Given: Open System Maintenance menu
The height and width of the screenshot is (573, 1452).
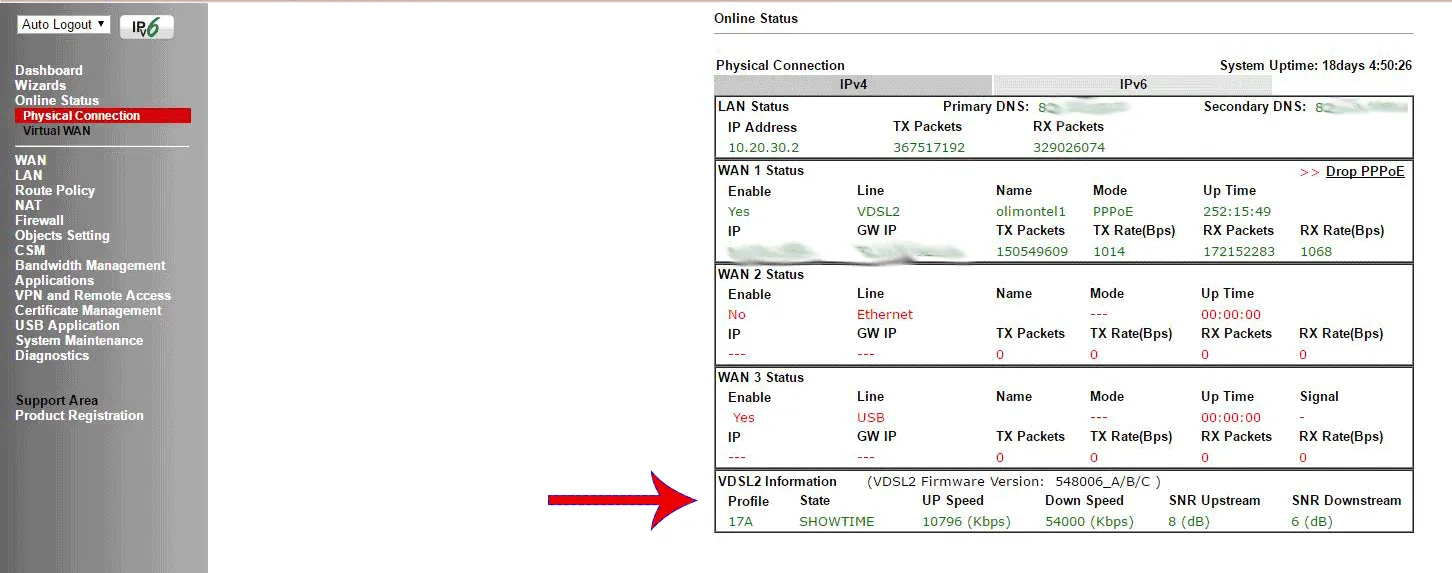Looking at the screenshot, I should tap(79, 340).
